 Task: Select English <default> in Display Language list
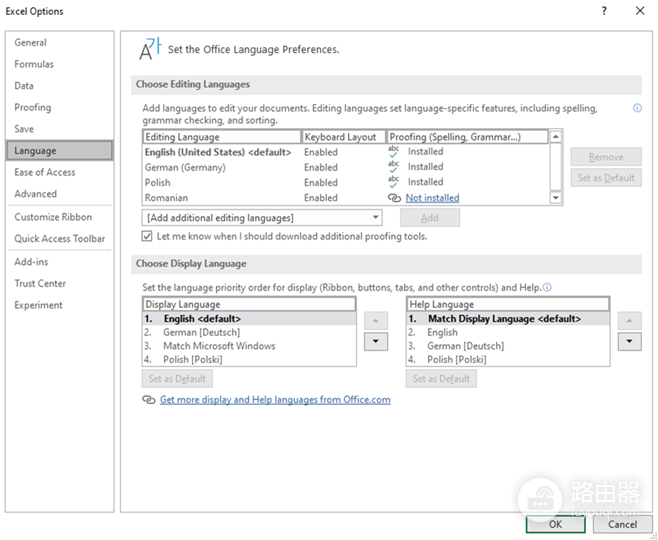(249, 318)
